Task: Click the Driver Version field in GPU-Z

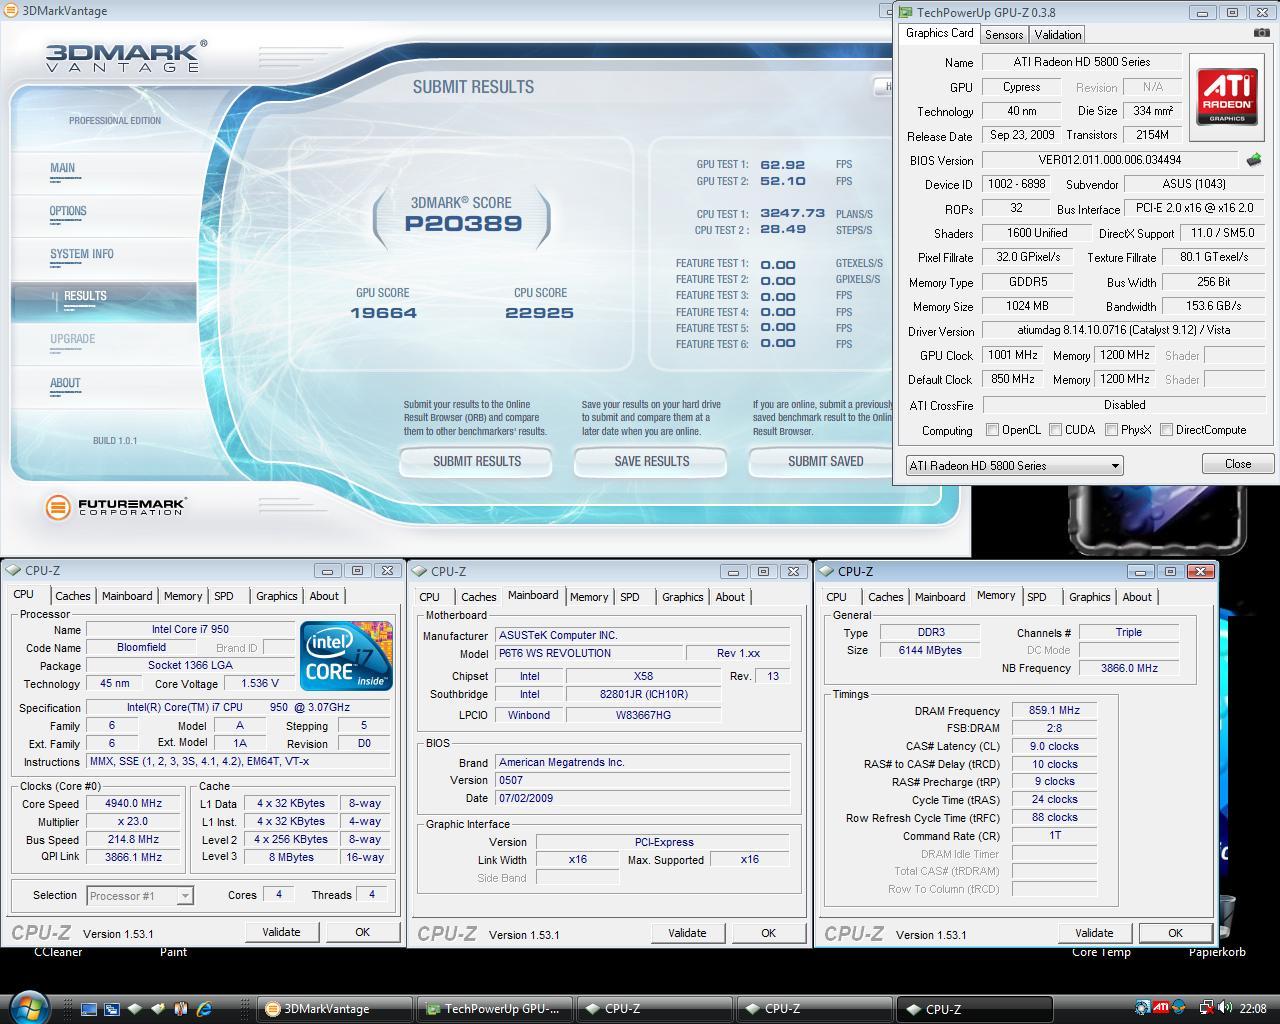Action: click(1125, 330)
